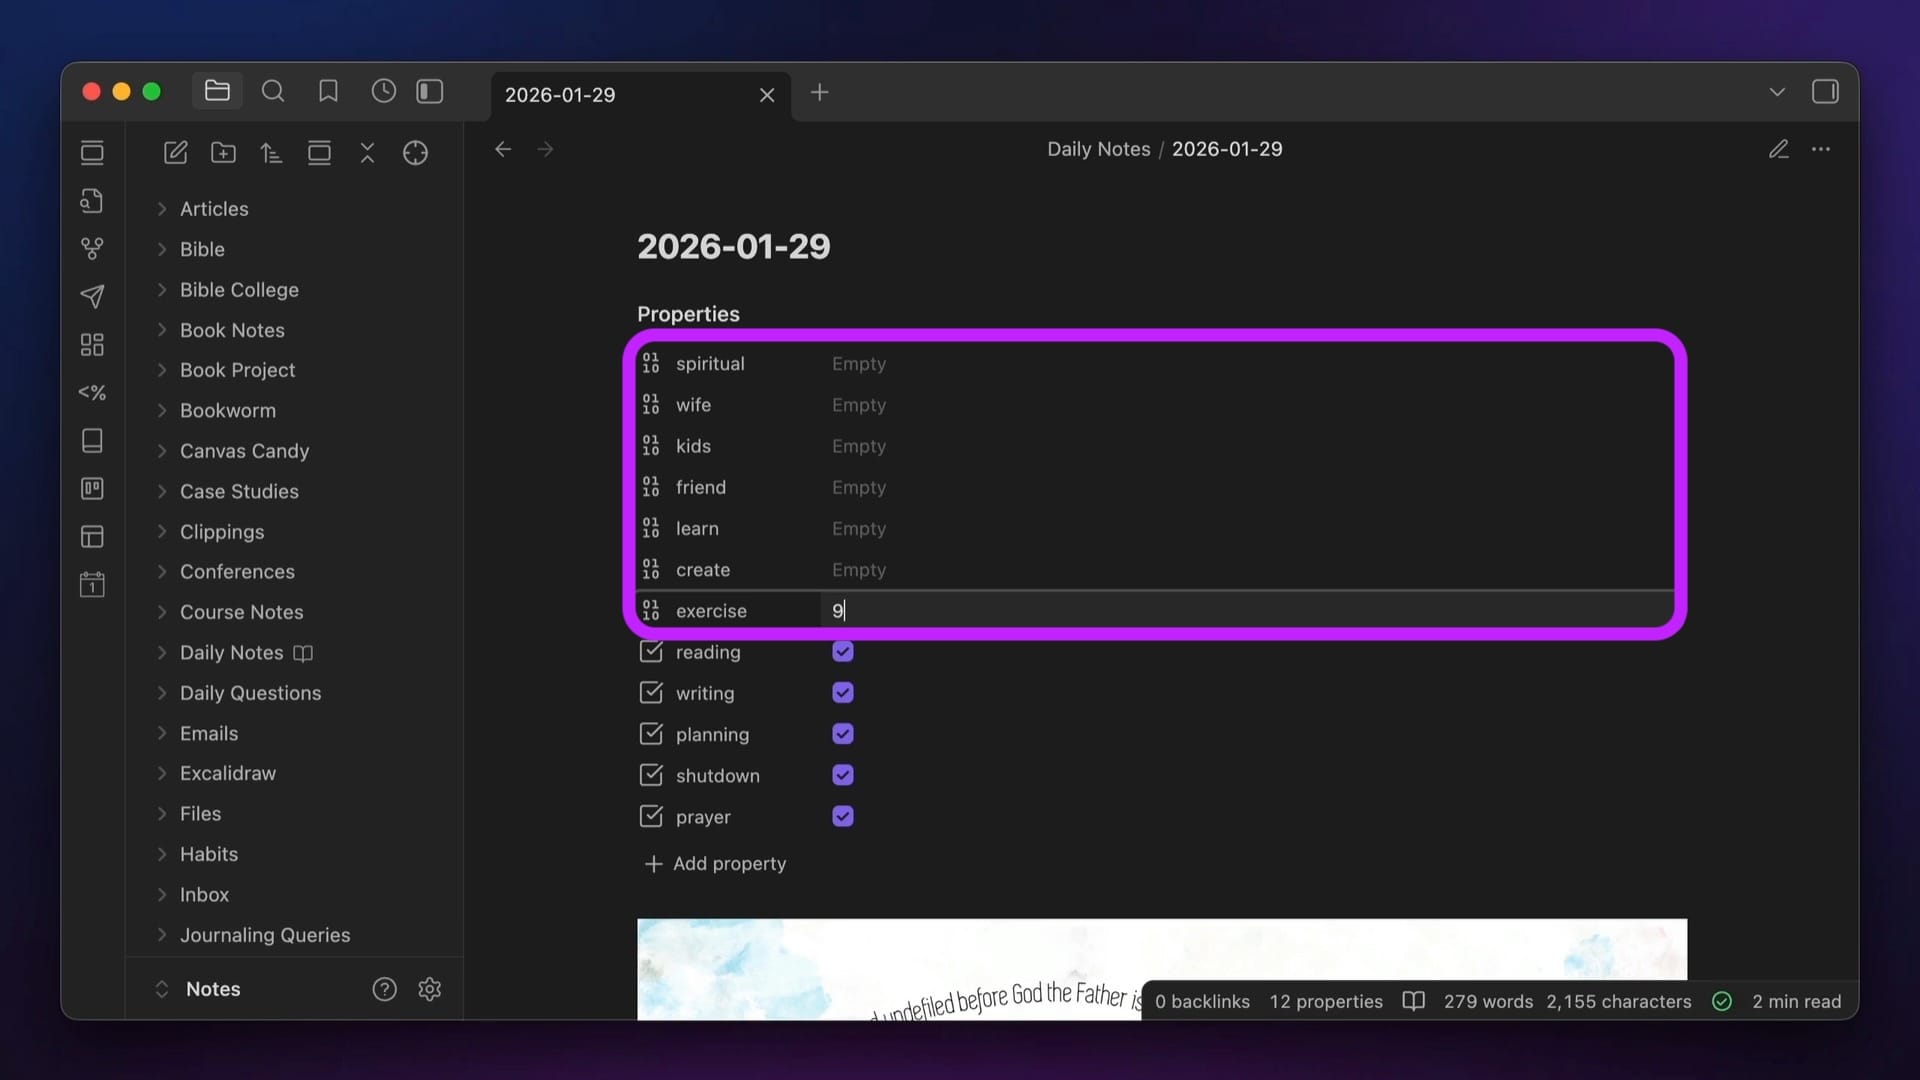Open daily note calendar ribbon icon

point(92,584)
